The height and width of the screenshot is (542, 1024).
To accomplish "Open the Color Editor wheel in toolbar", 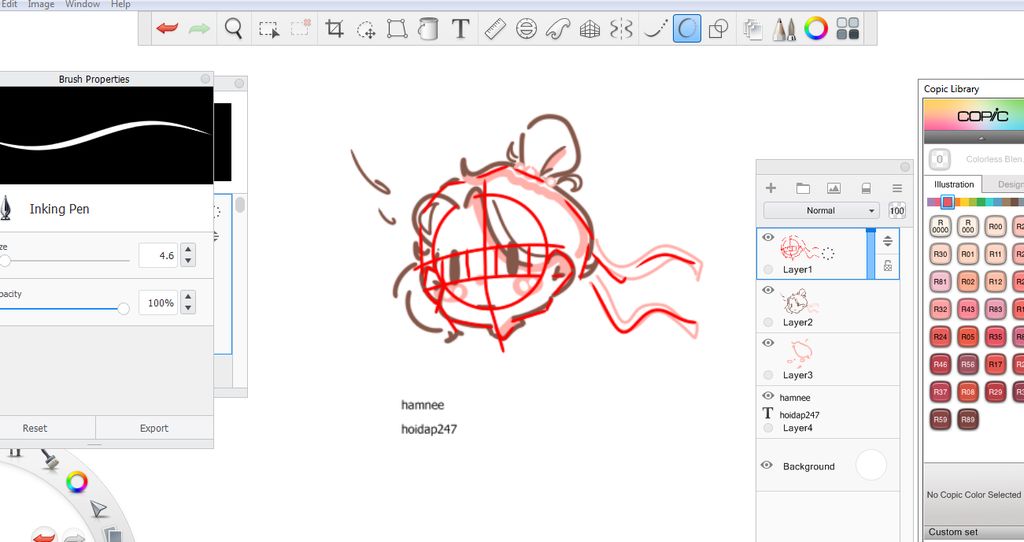I will [x=816, y=28].
